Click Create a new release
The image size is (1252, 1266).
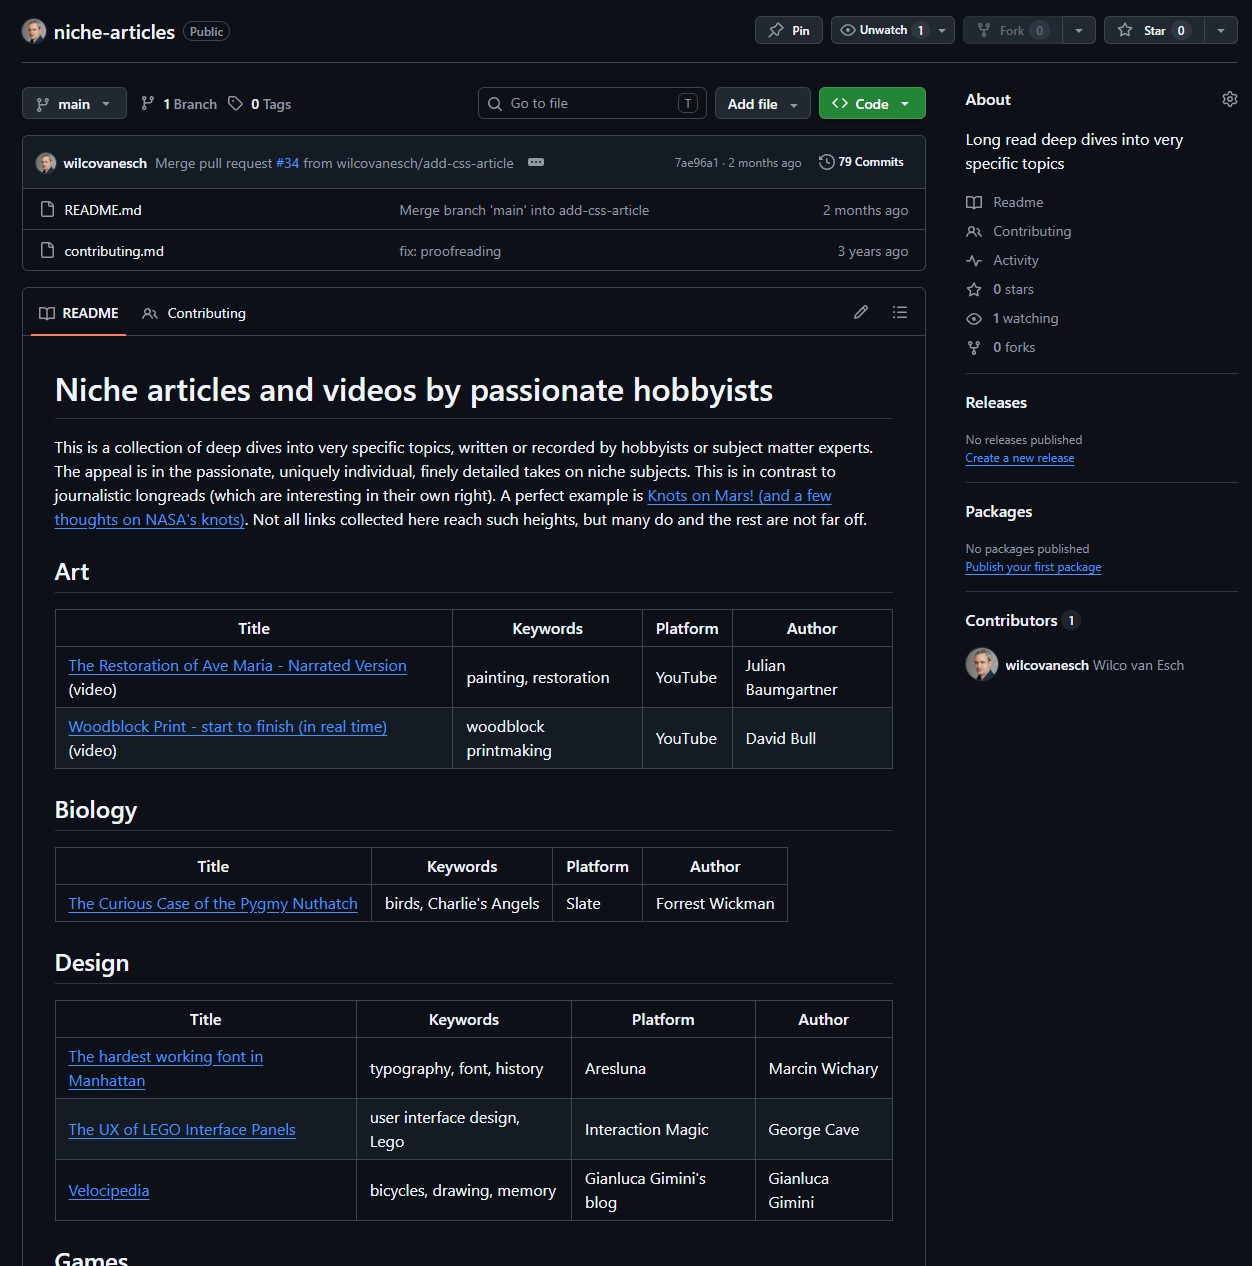click(x=1020, y=458)
